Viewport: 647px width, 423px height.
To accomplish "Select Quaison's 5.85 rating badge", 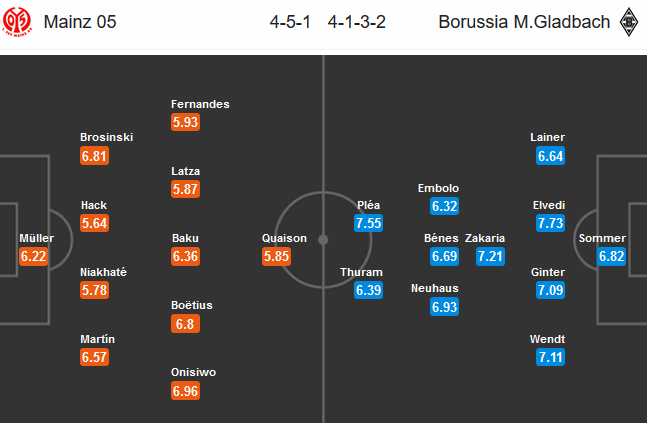I will click(276, 256).
